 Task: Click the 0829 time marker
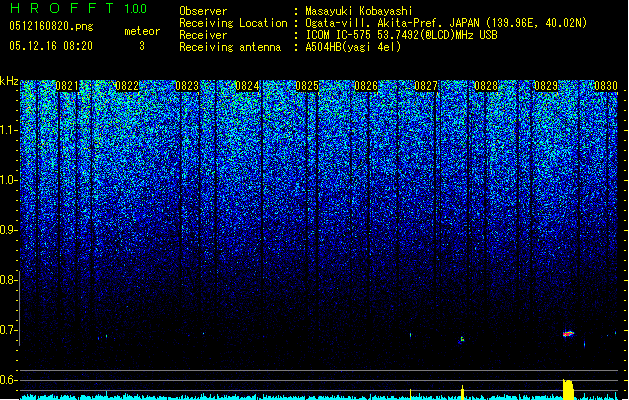(546, 86)
